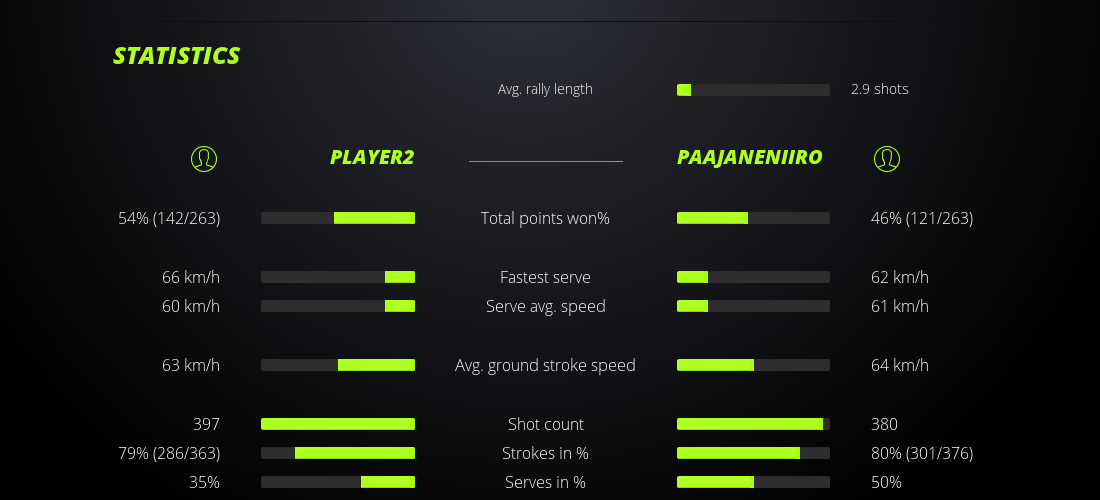Click PAAJANENIIRO Total points won bar
This screenshot has width=1100, height=500.
click(x=753, y=218)
